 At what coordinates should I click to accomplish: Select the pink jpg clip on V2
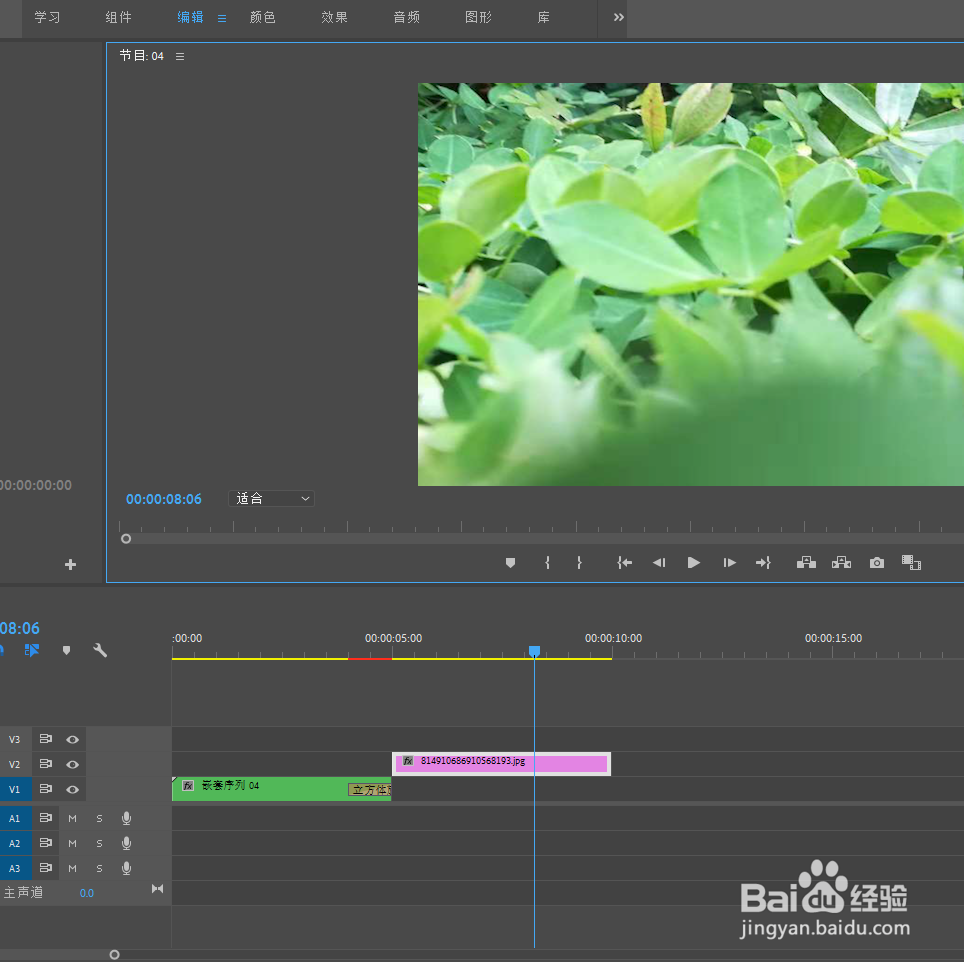[x=502, y=763]
